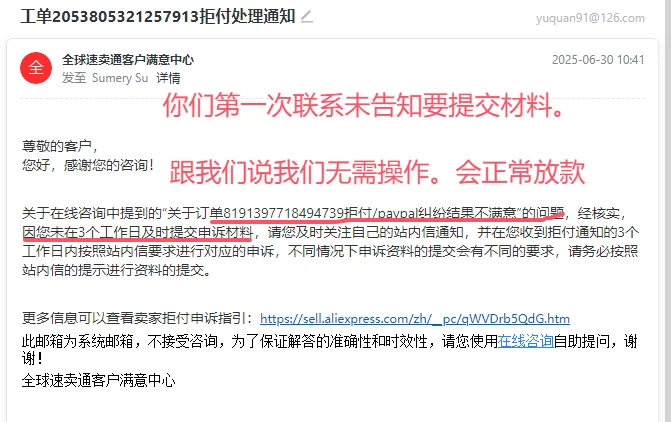Viewport: 671px width, 422px height.
Task: Click sender name 全球速卖通客户满意中心 in header
Action: click(x=128, y=60)
